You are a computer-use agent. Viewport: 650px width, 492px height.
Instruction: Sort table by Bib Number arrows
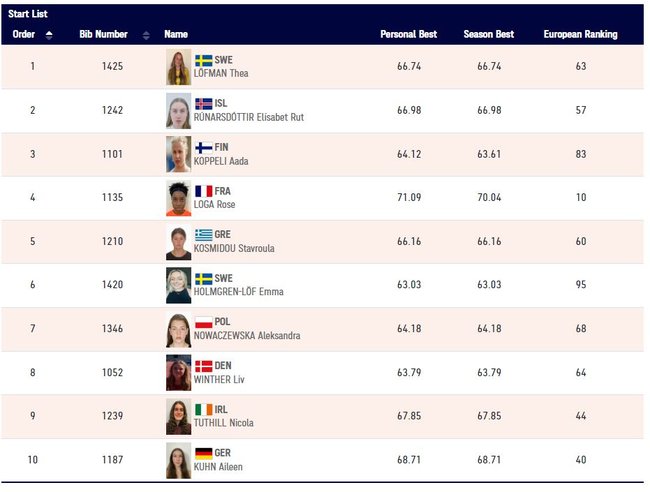tap(146, 35)
